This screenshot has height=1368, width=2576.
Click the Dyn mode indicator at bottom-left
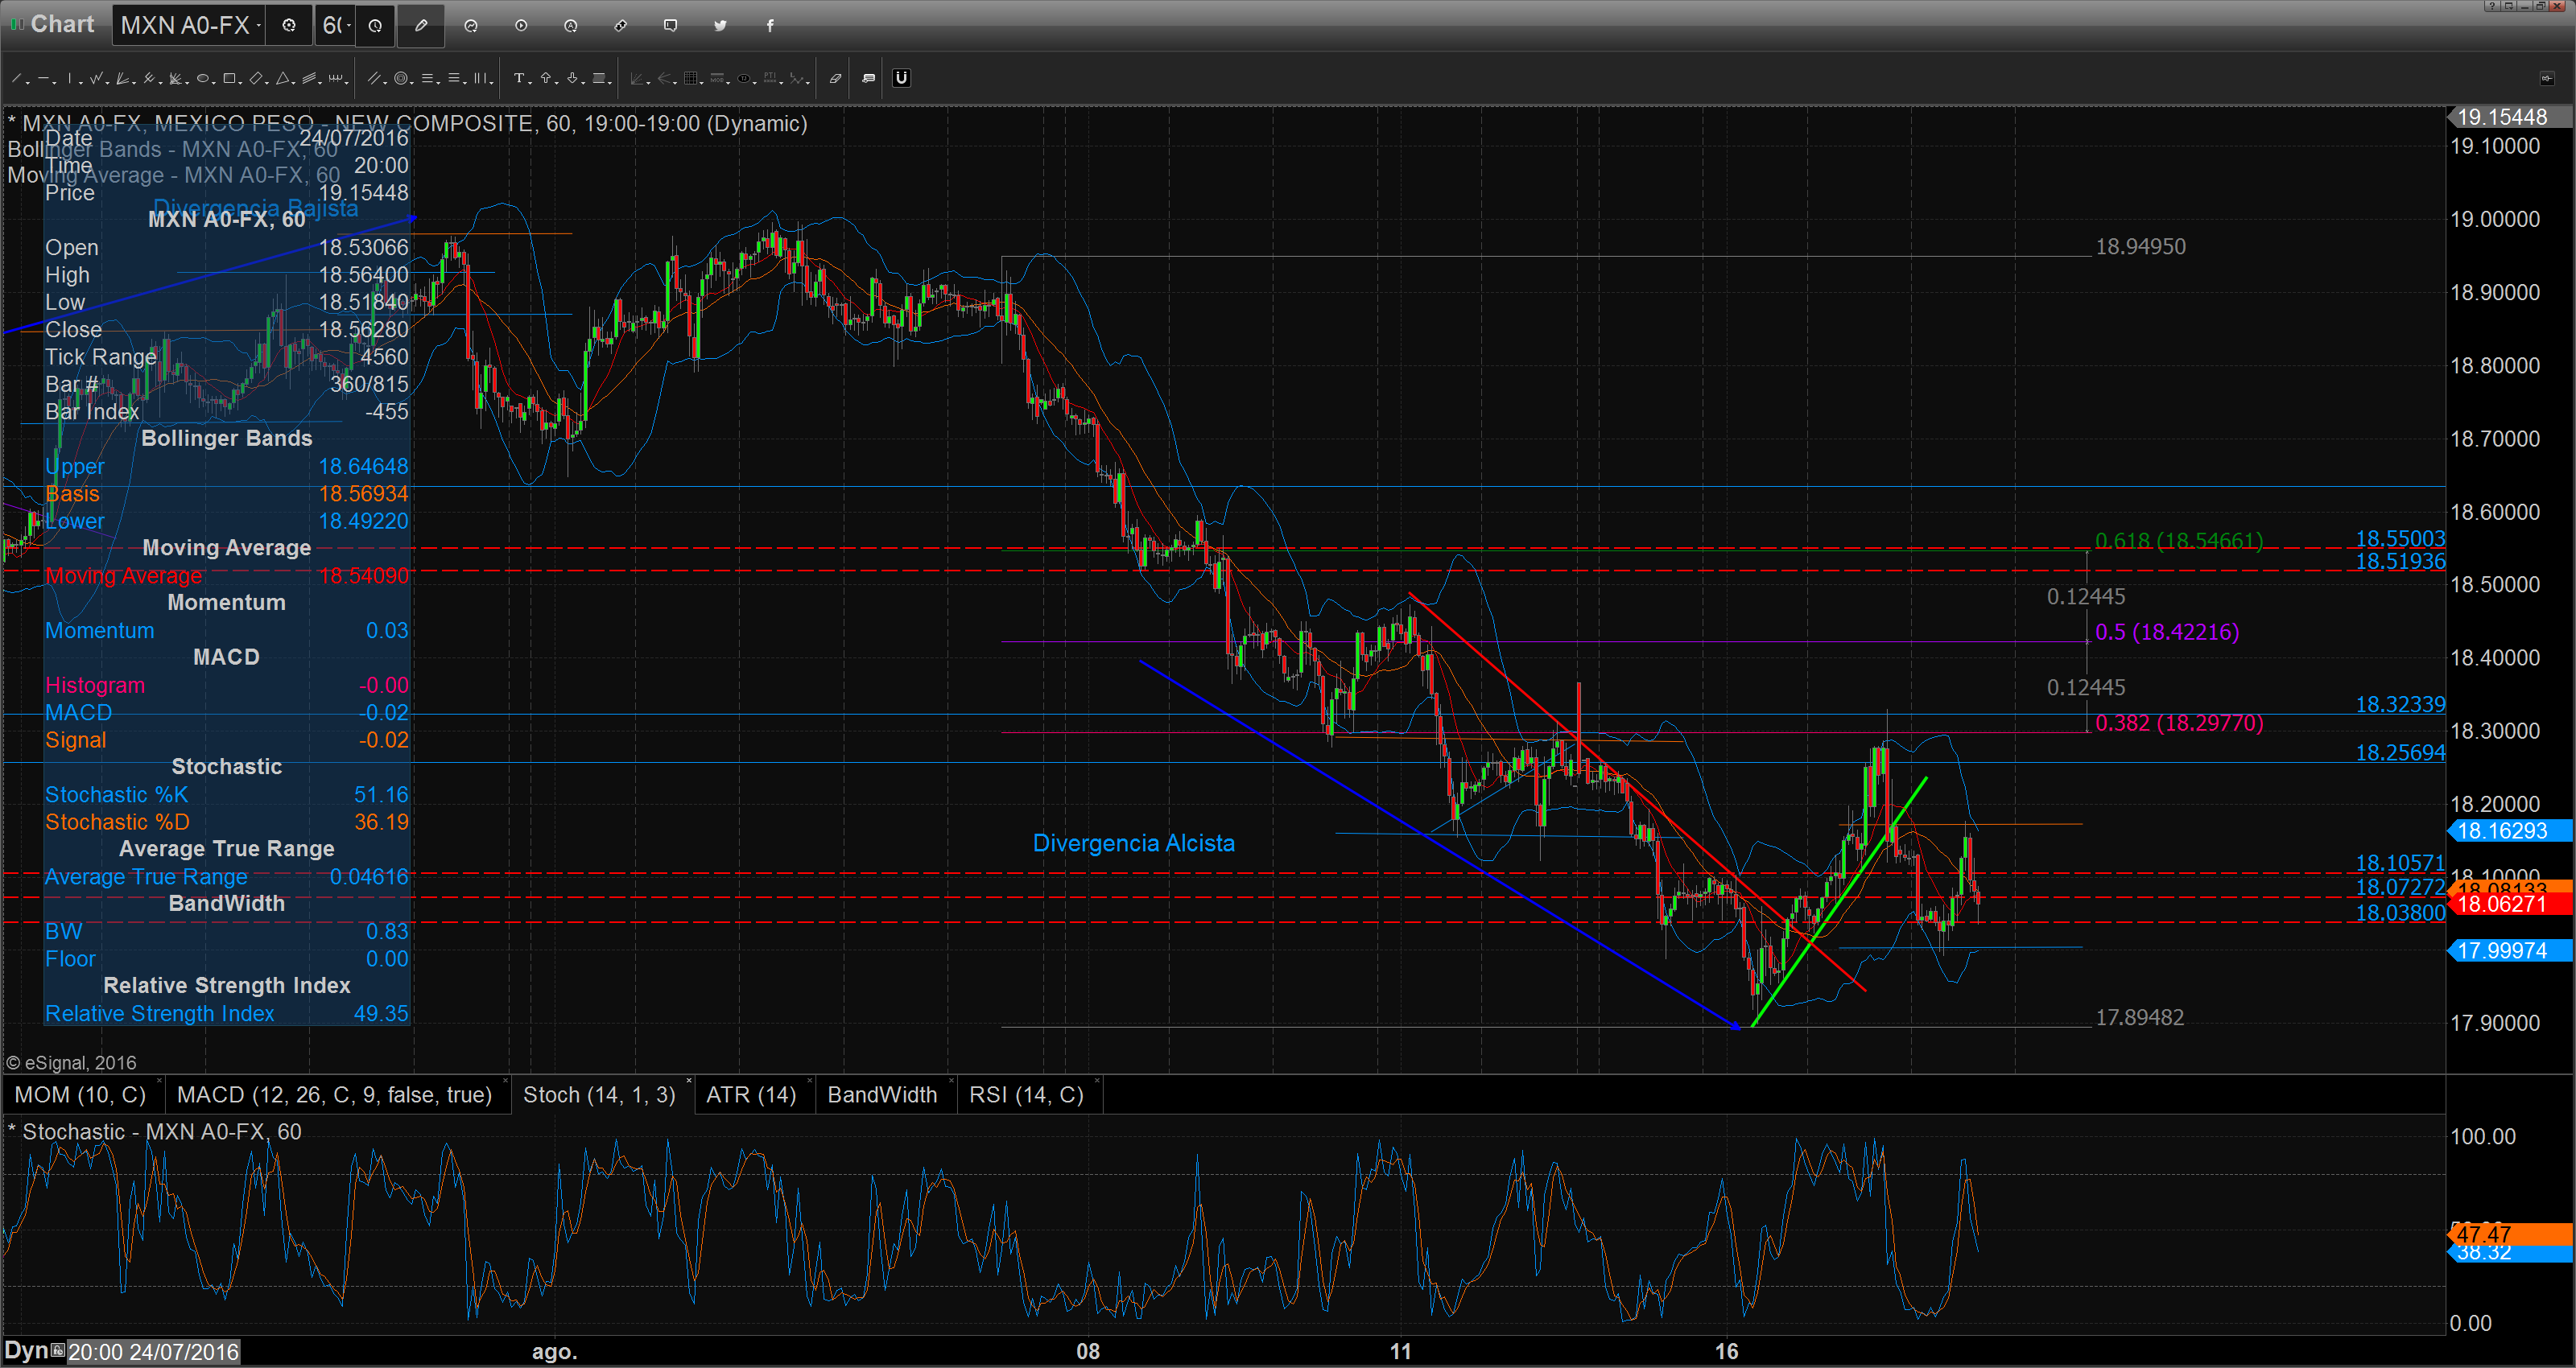pyautogui.click(x=26, y=1351)
